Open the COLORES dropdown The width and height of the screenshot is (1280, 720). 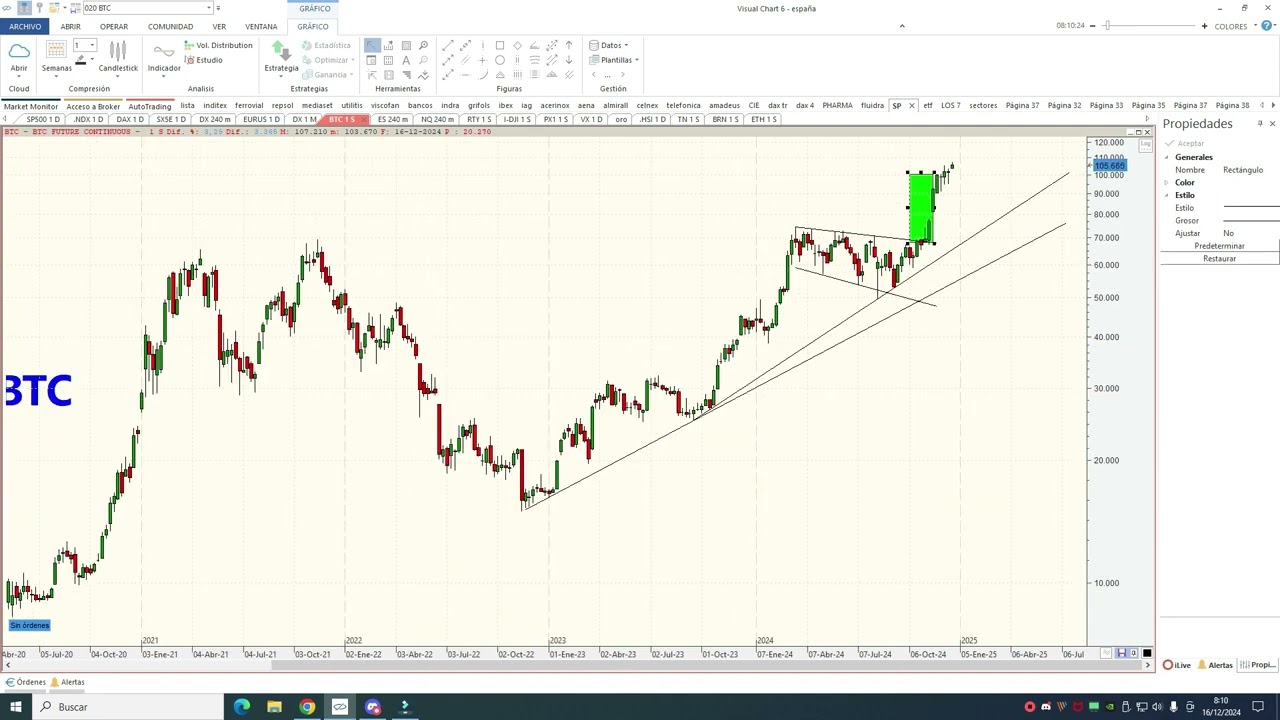(1235, 27)
